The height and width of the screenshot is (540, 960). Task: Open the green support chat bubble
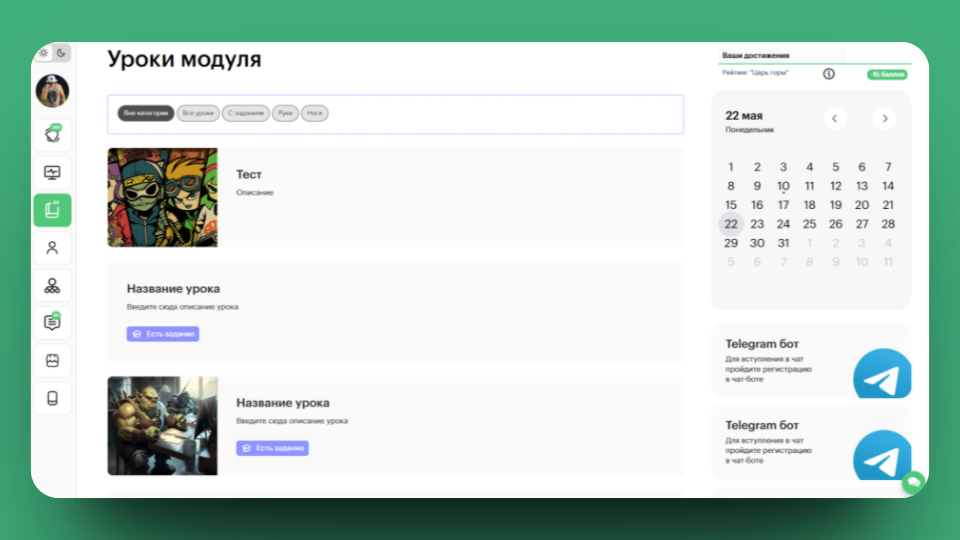(x=912, y=483)
